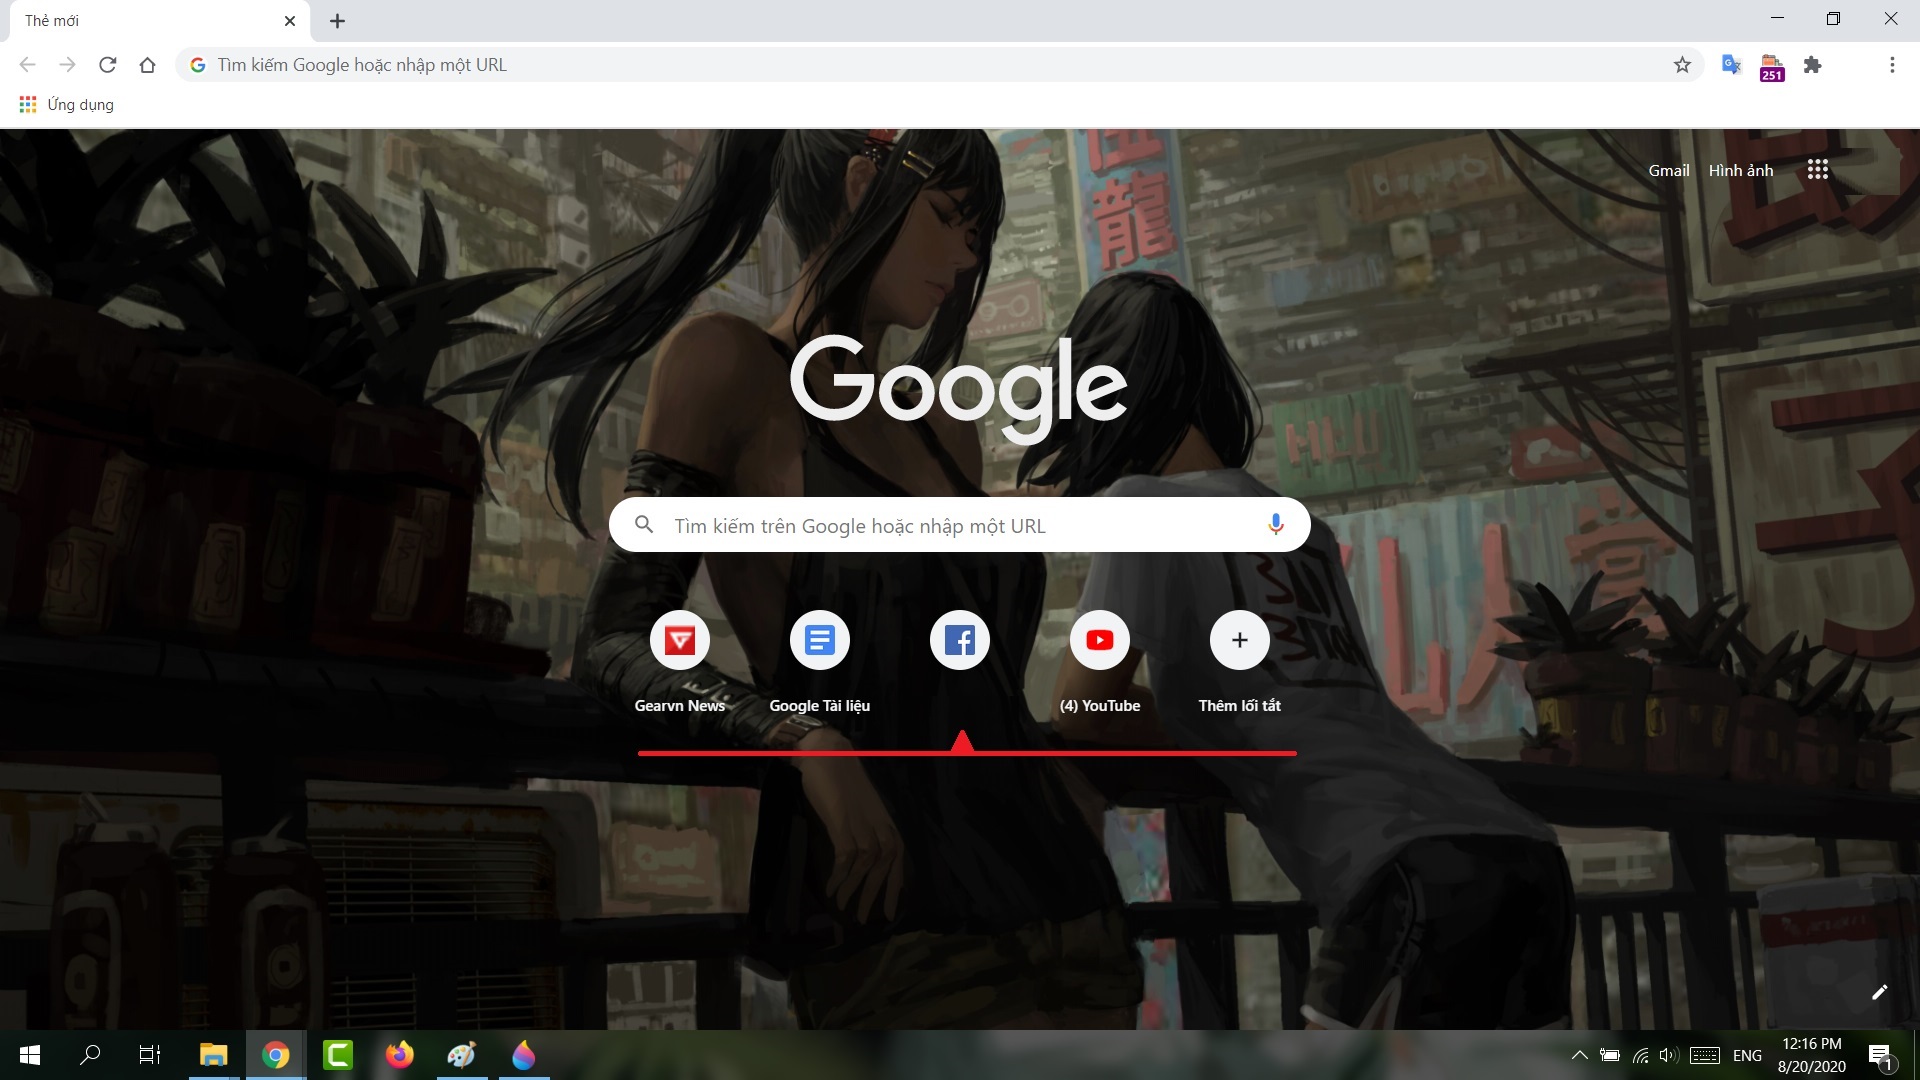Click the browser back arrow

[x=27, y=65]
